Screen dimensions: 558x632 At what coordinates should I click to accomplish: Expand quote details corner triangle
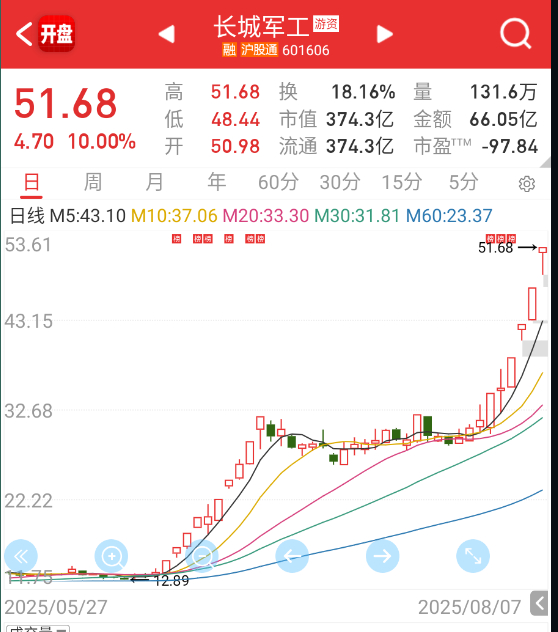pos(546,162)
